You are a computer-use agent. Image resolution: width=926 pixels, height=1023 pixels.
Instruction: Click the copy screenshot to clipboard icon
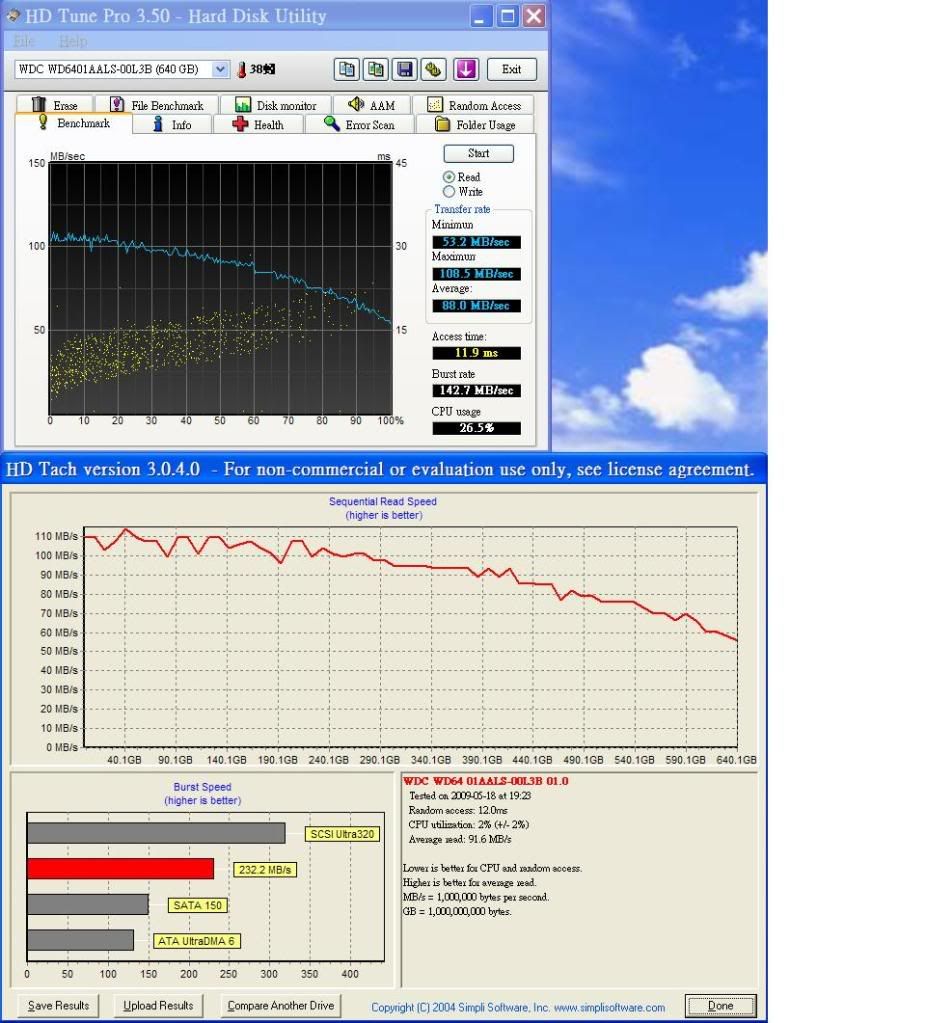pos(375,69)
